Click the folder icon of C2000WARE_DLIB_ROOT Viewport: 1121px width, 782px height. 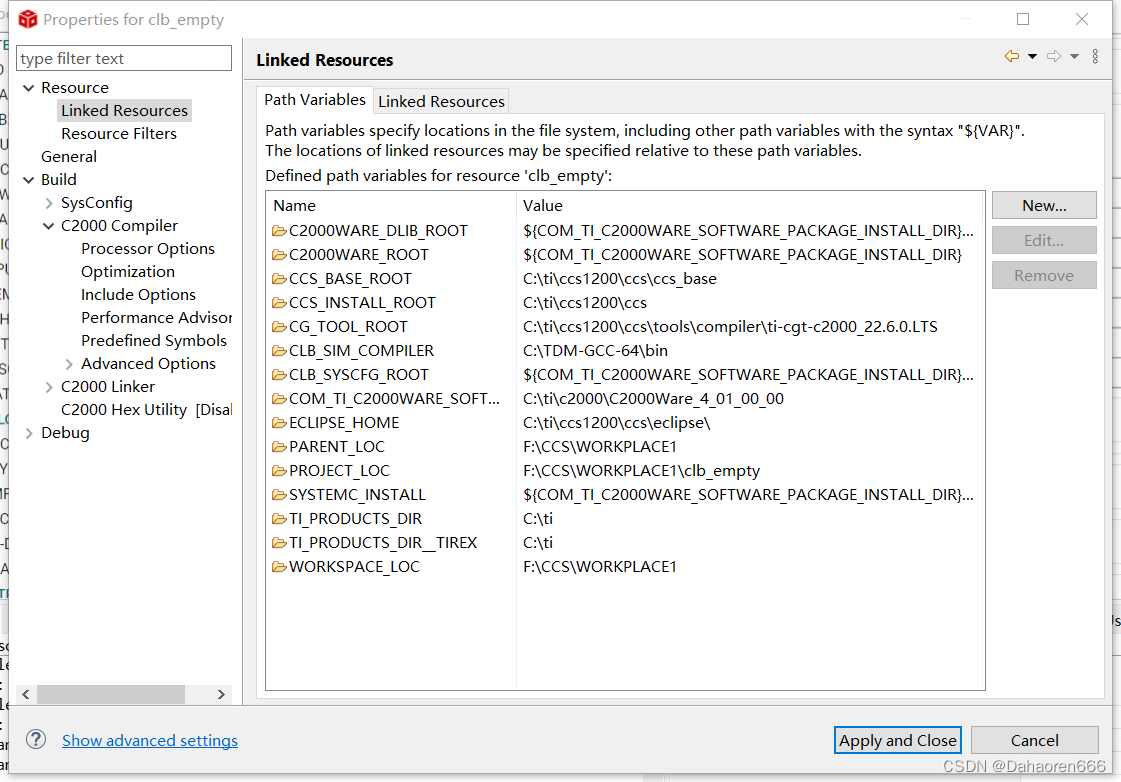click(x=279, y=231)
